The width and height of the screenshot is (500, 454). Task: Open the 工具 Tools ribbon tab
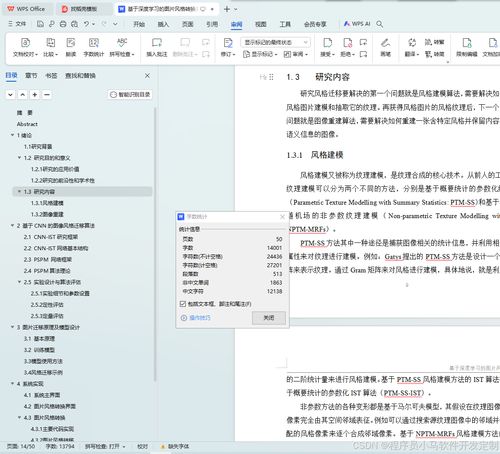285,24
